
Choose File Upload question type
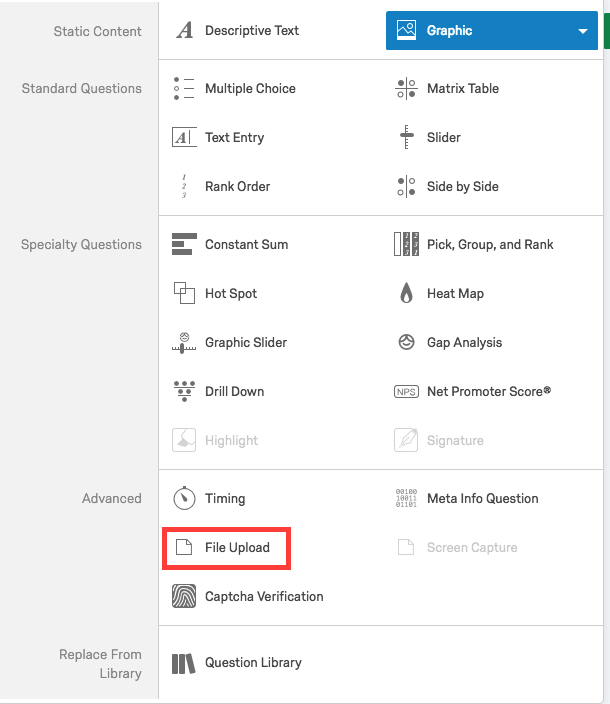click(227, 548)
